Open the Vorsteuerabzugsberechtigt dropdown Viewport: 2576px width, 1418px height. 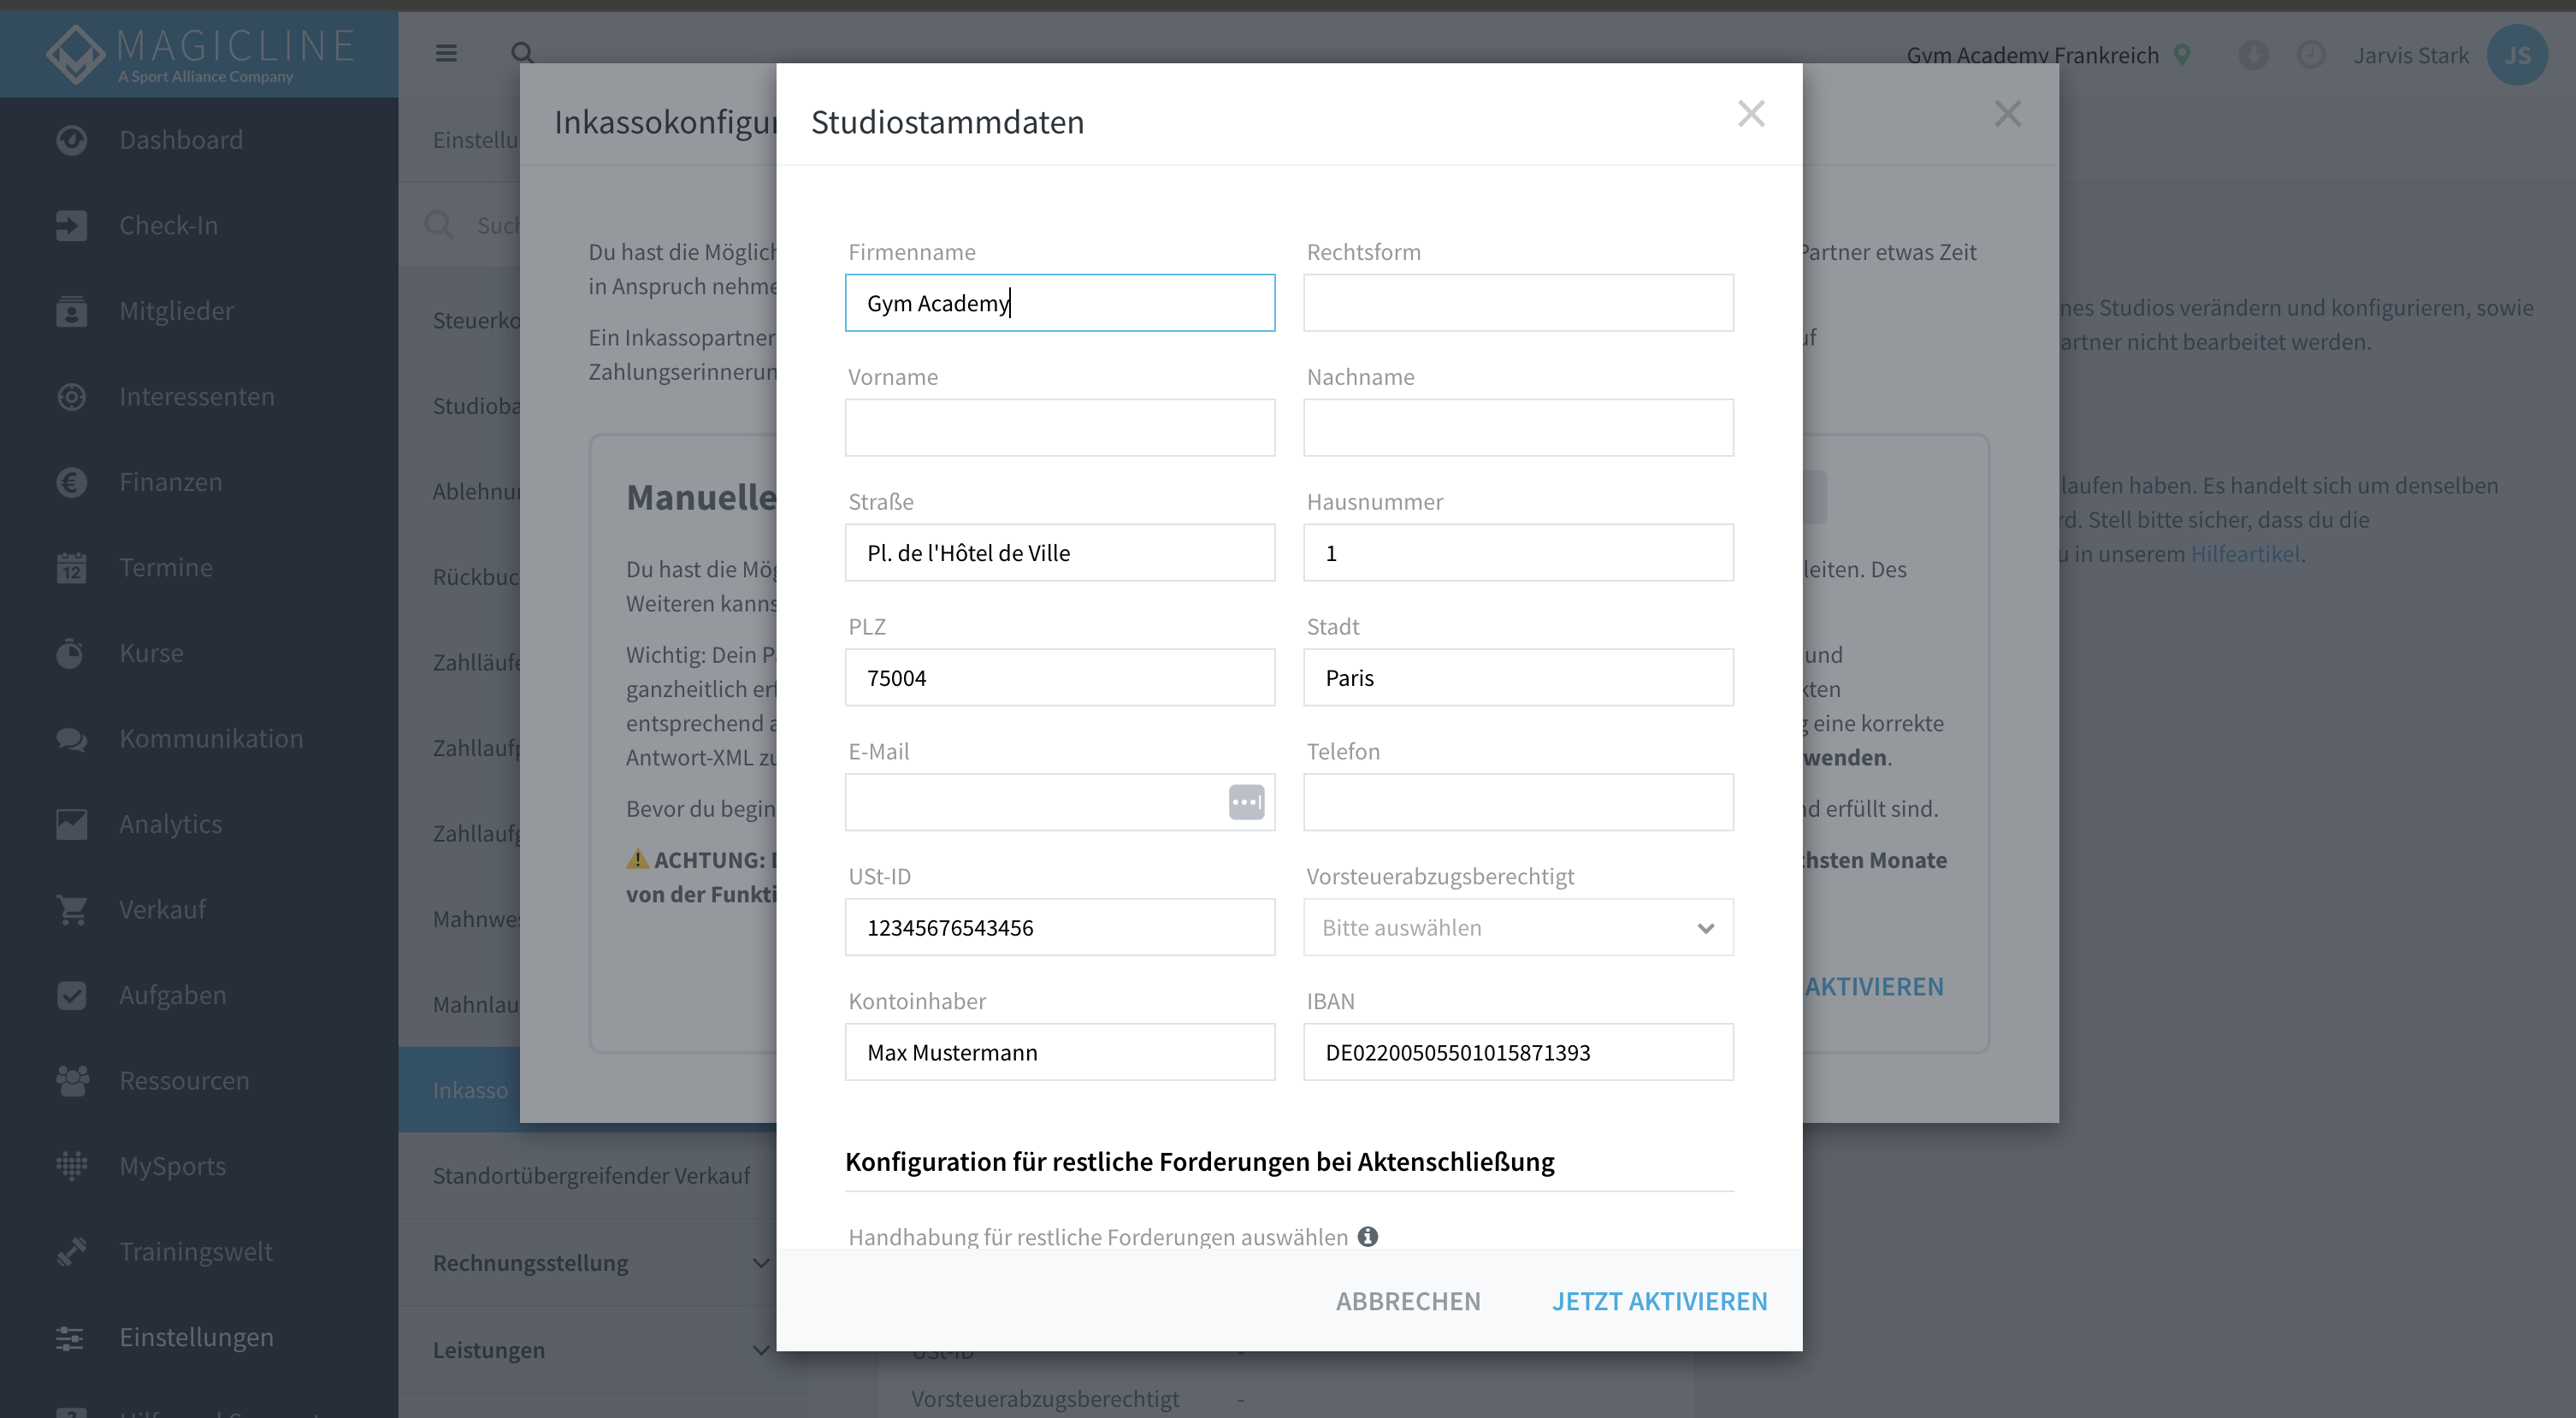point(1518,927)
